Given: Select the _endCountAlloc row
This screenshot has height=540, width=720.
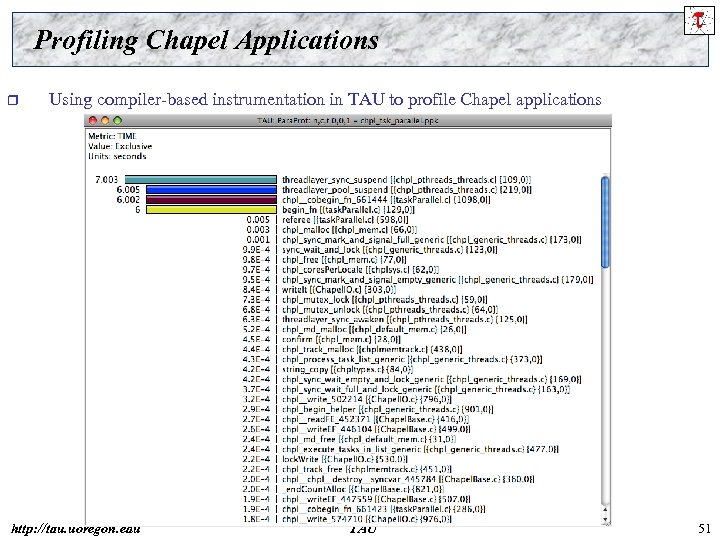Looking at the screenshot, I should point(363,489).
